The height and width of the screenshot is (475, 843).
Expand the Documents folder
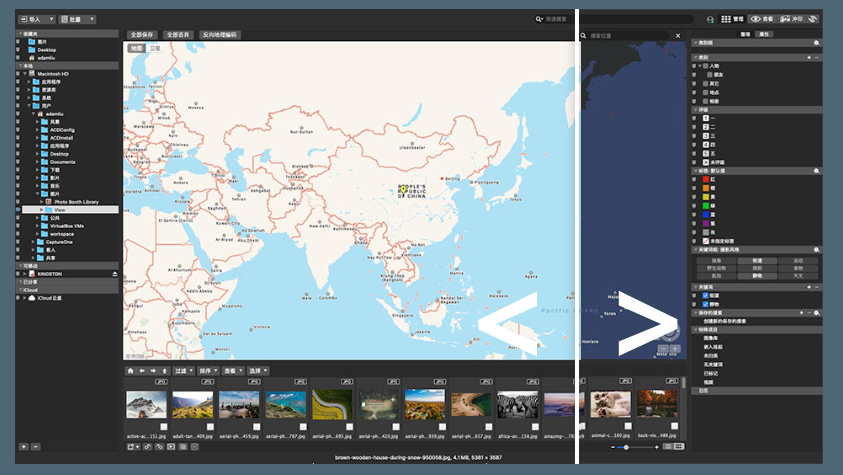point(38,162)
